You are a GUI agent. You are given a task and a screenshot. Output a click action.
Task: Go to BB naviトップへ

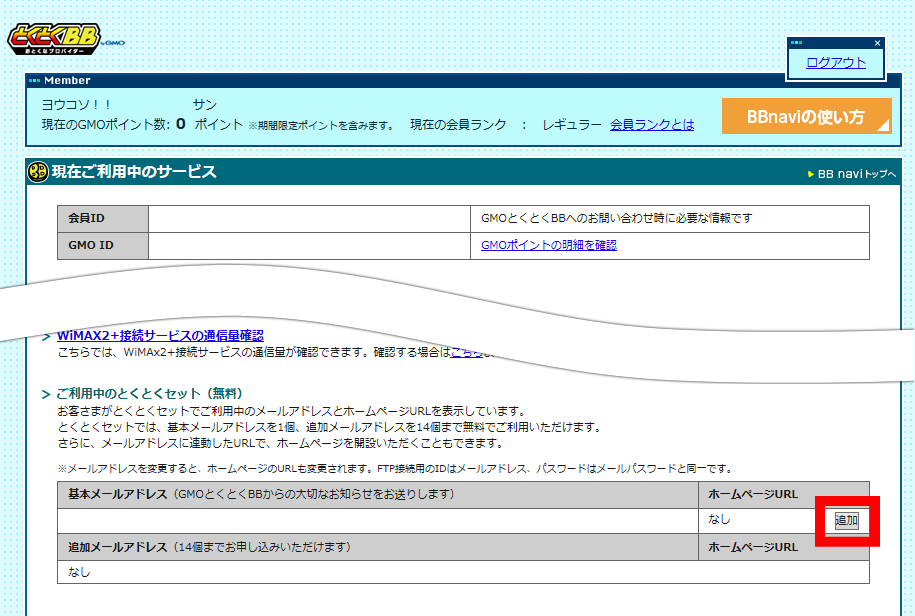coord(857,174)
